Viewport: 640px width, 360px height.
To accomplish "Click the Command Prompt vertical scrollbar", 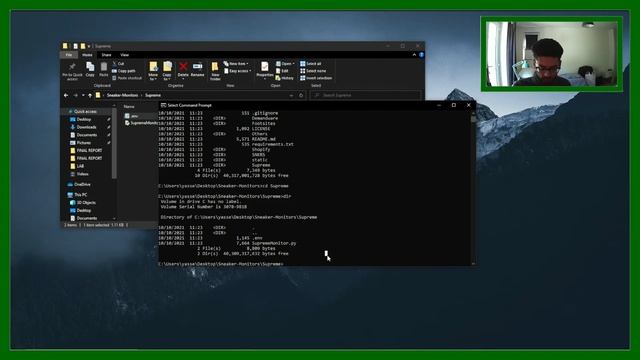I will (473, 188).
